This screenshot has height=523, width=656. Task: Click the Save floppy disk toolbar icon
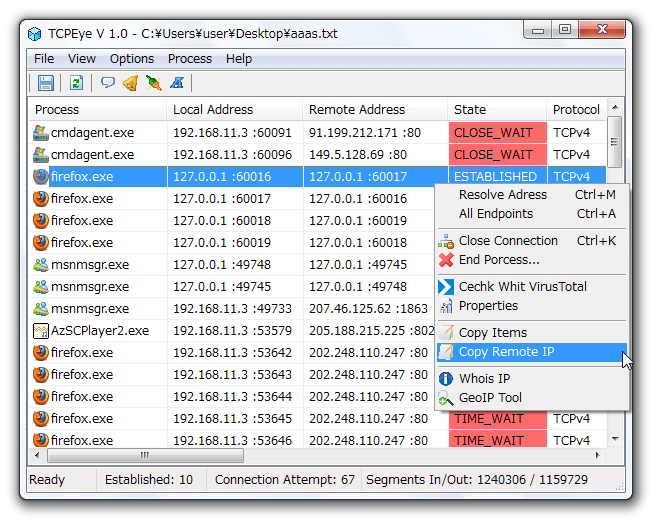tap(46, 83)
